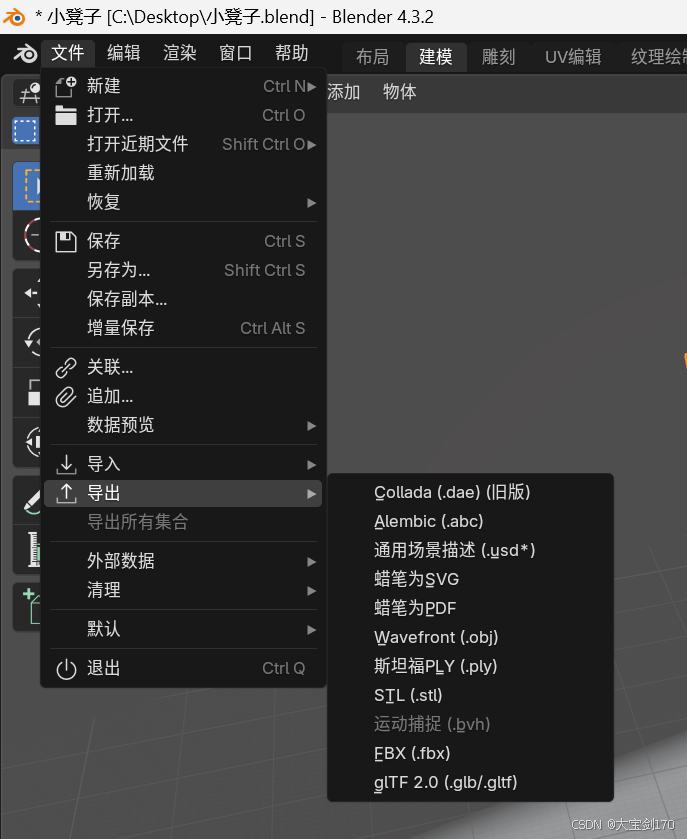
Task: Switch to the 布局 workspace tab
Action: coord(372,57)
